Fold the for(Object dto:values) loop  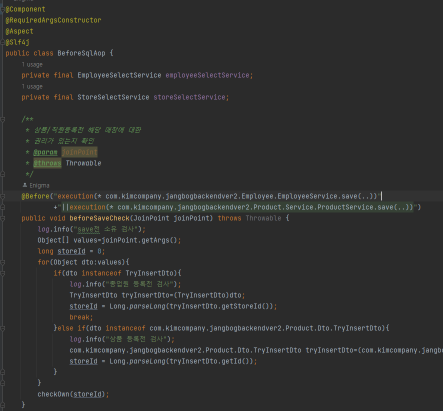click(x=2, y=262)
